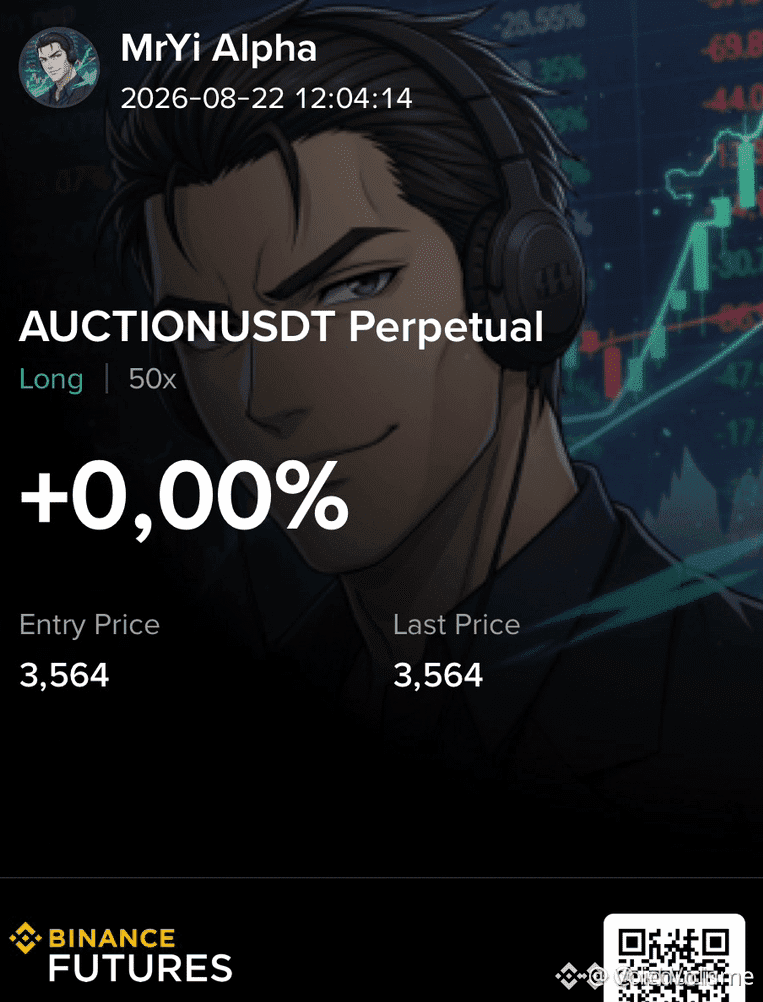The width and height of the screenshot is (763, 1002).
Task: Click the 50x leverage label
Action: pos(152,379)
